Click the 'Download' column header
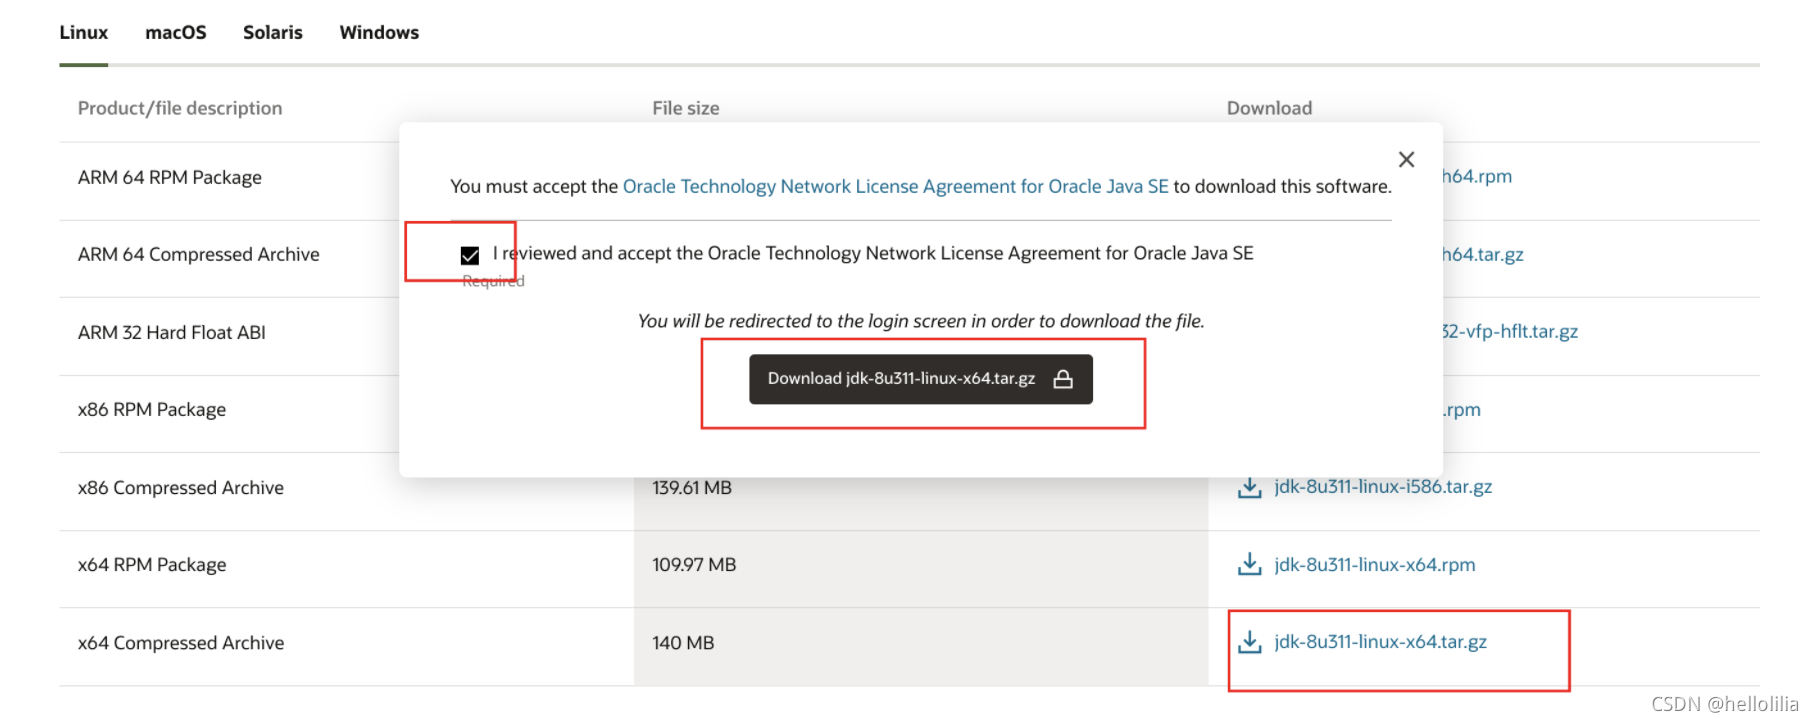1814x722 pixels. pyautogui.click(x=1269, y=108)
